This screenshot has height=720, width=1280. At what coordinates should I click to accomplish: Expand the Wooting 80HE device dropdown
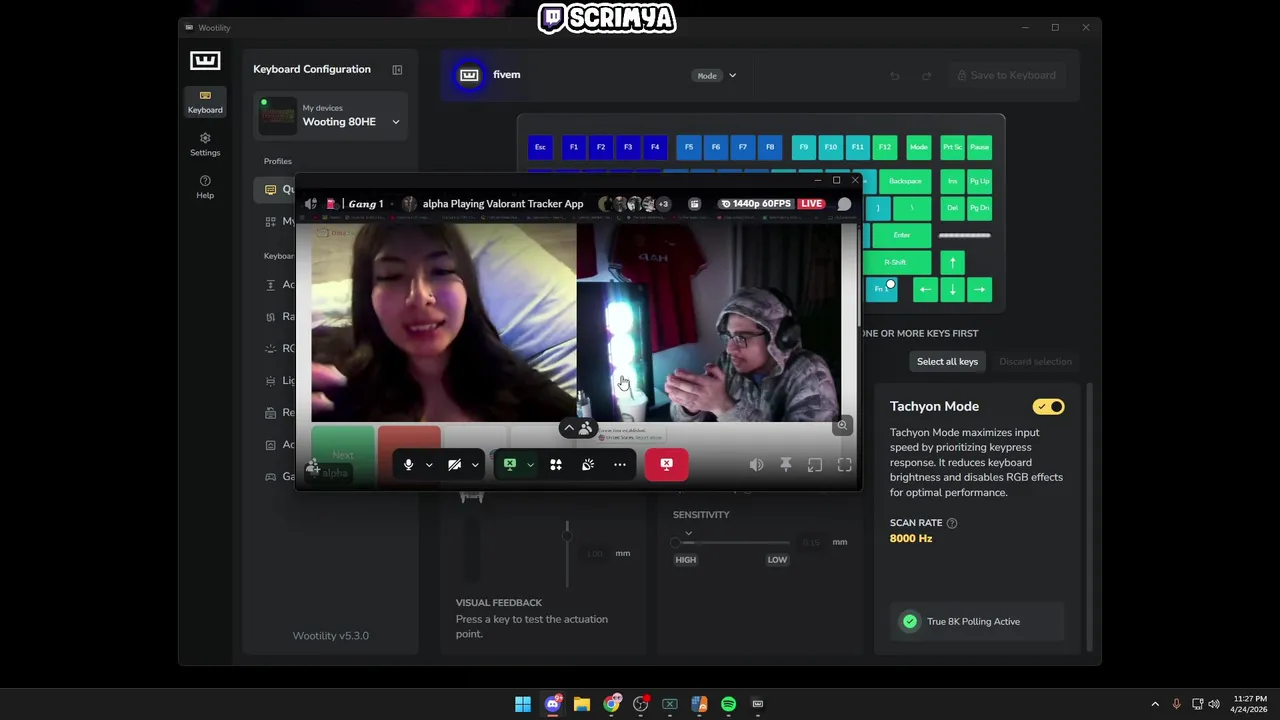(396, 122)
